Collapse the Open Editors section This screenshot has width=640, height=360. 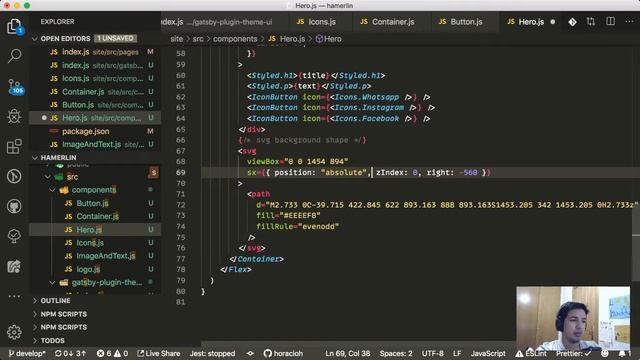35,39
